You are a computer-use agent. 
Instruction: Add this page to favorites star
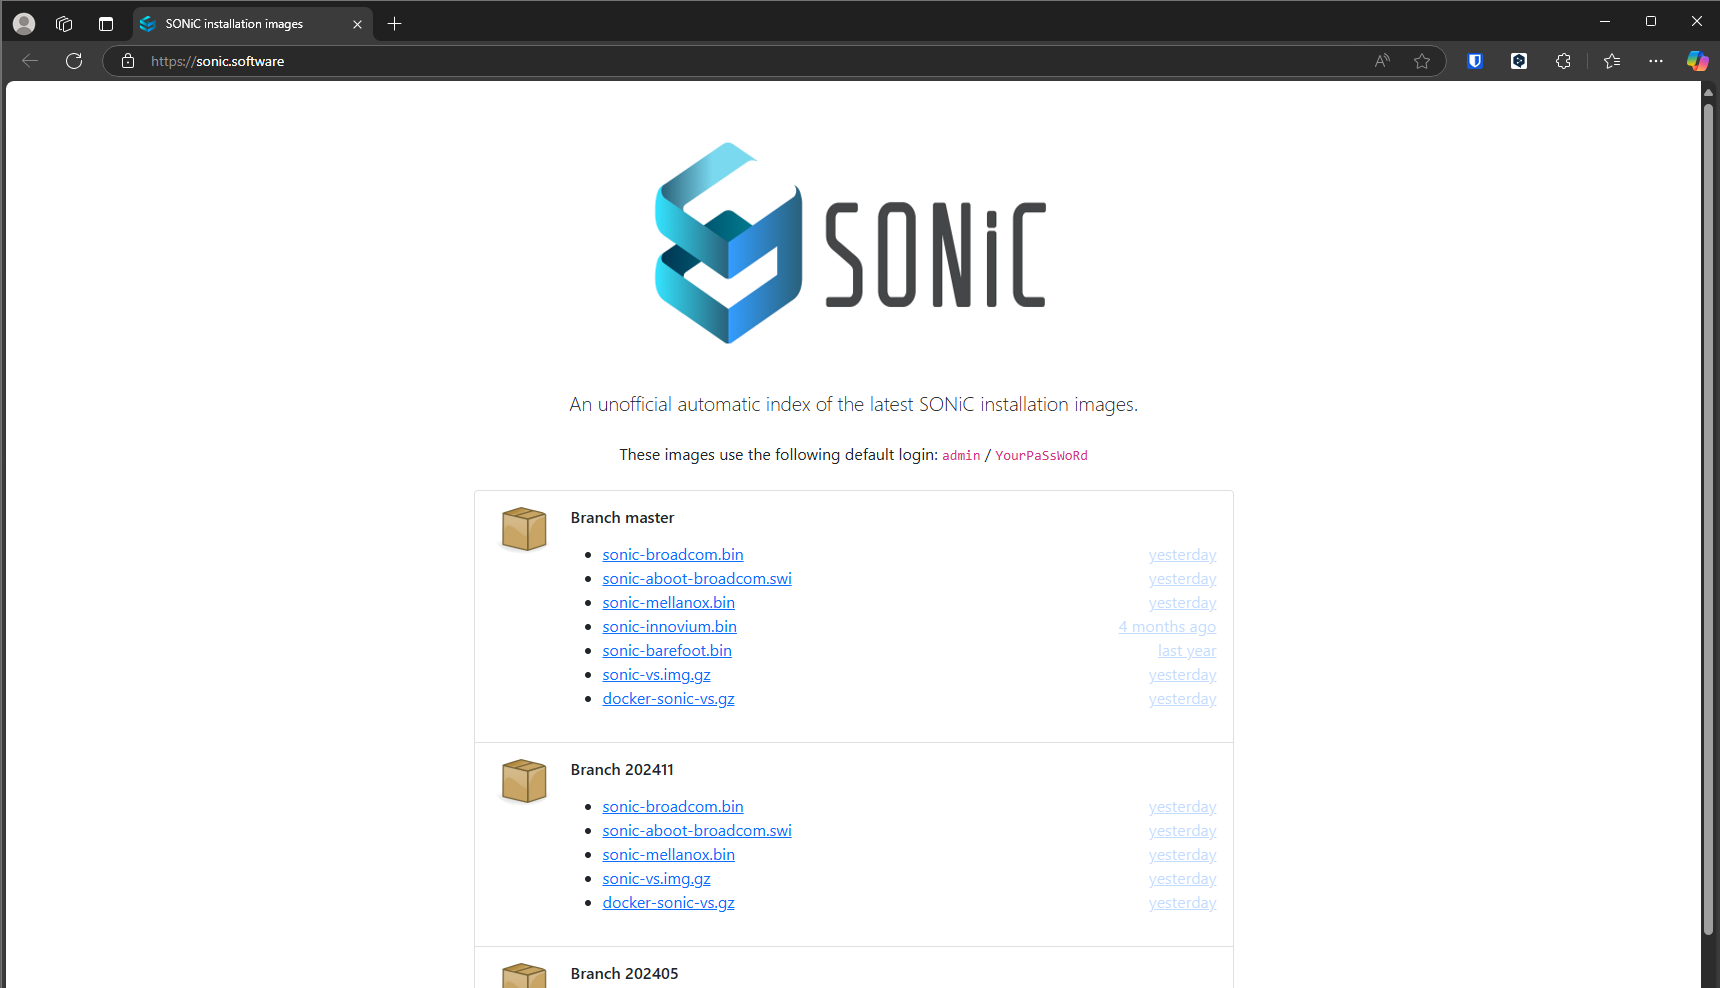[x=1422, y=61]
